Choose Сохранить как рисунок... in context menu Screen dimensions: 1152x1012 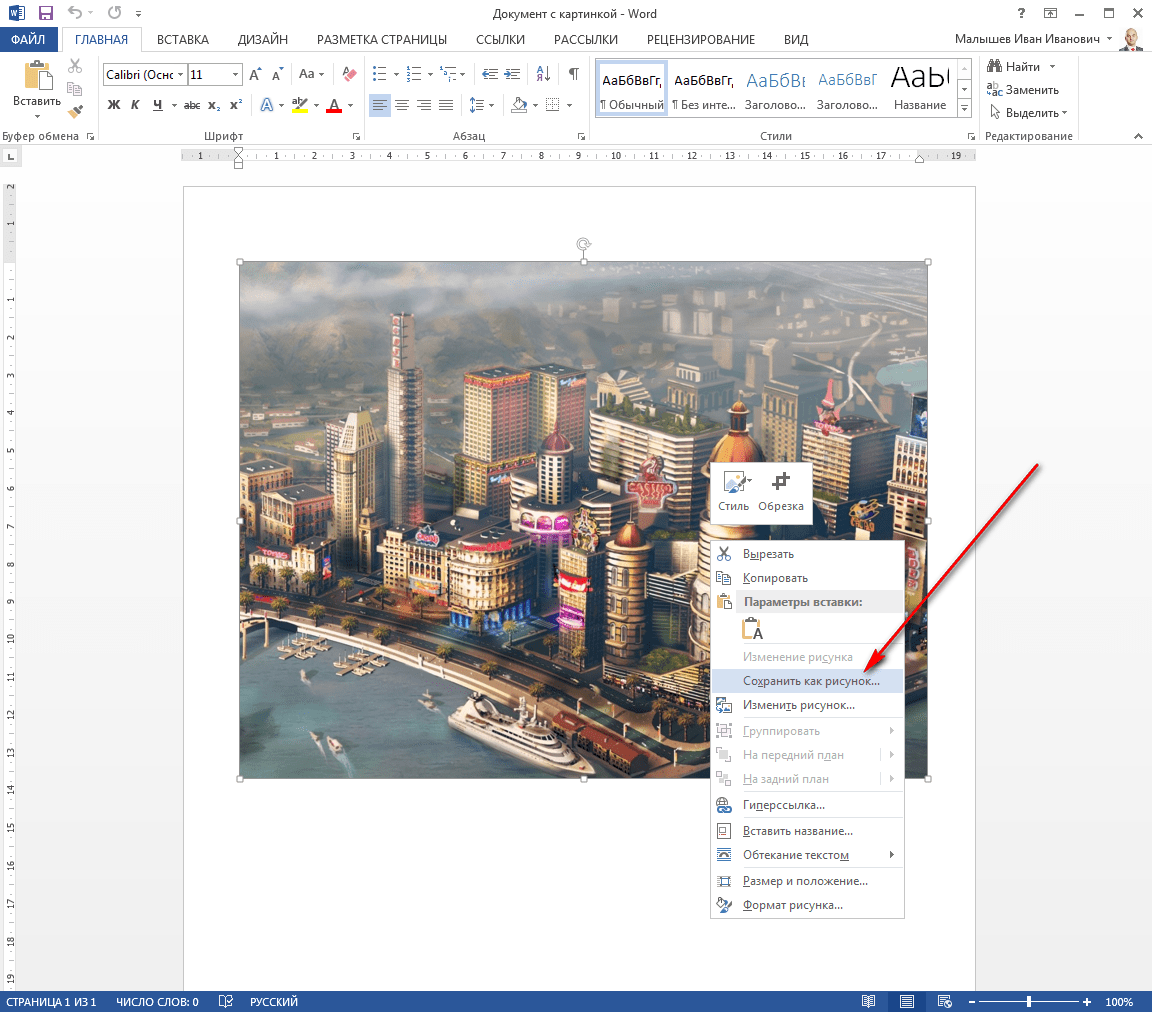[x=807, y=681]
